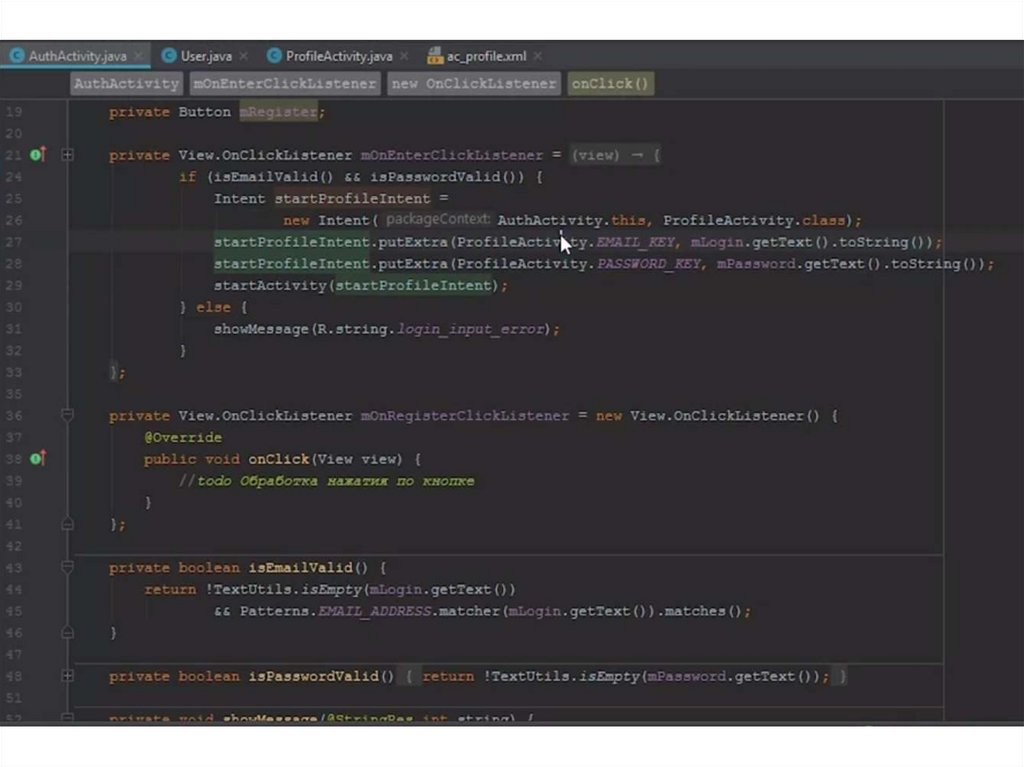Click the Java class icon on AuthActivity.java tab

(16, 56)
